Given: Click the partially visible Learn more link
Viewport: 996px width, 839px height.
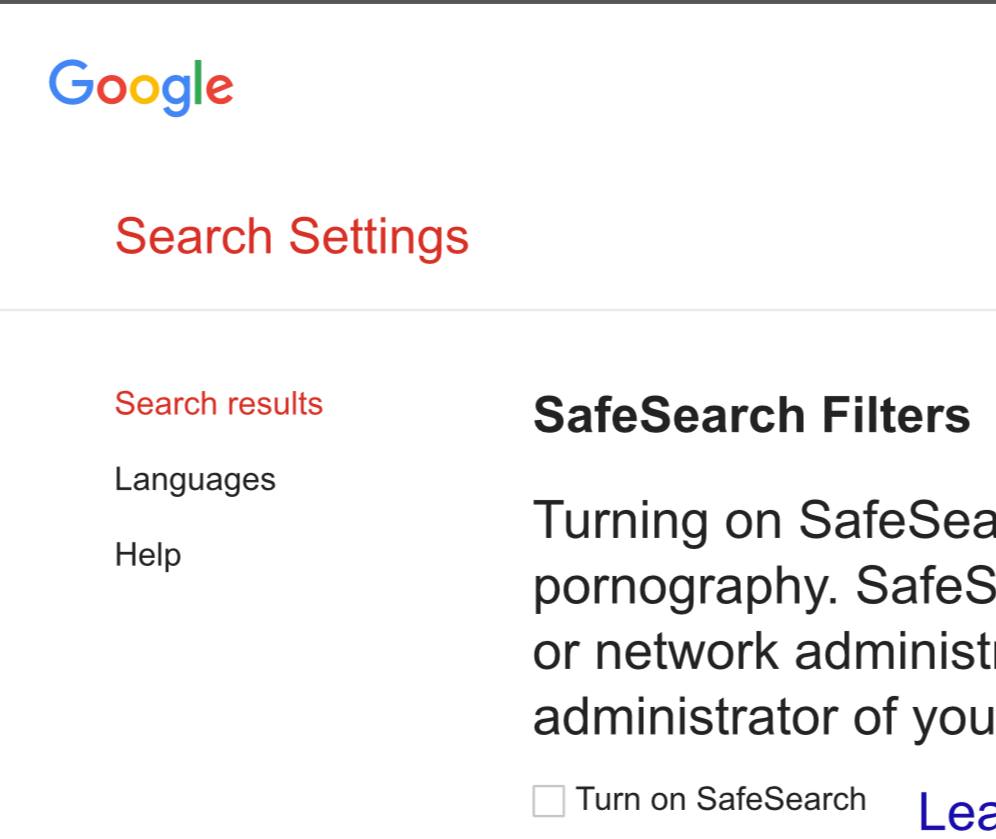Looking at the screenshot, I should tap(957, 812).
